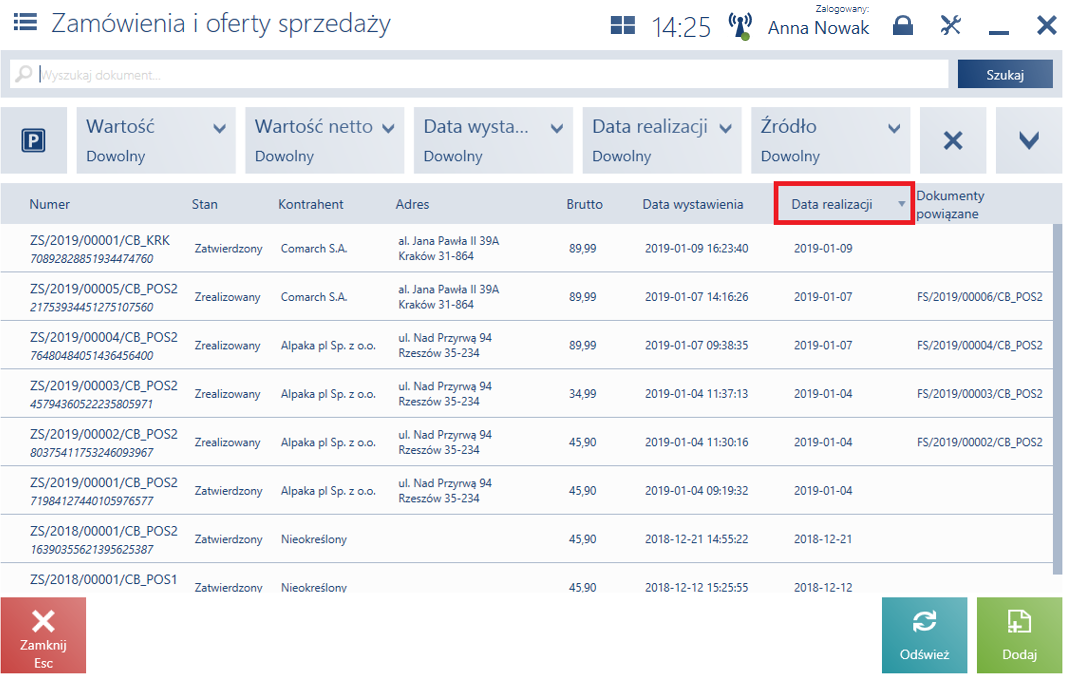The height and width of the screenshot is (675, 1067).
Task: Open the hamburger menu icon
Action: (25, 22)
